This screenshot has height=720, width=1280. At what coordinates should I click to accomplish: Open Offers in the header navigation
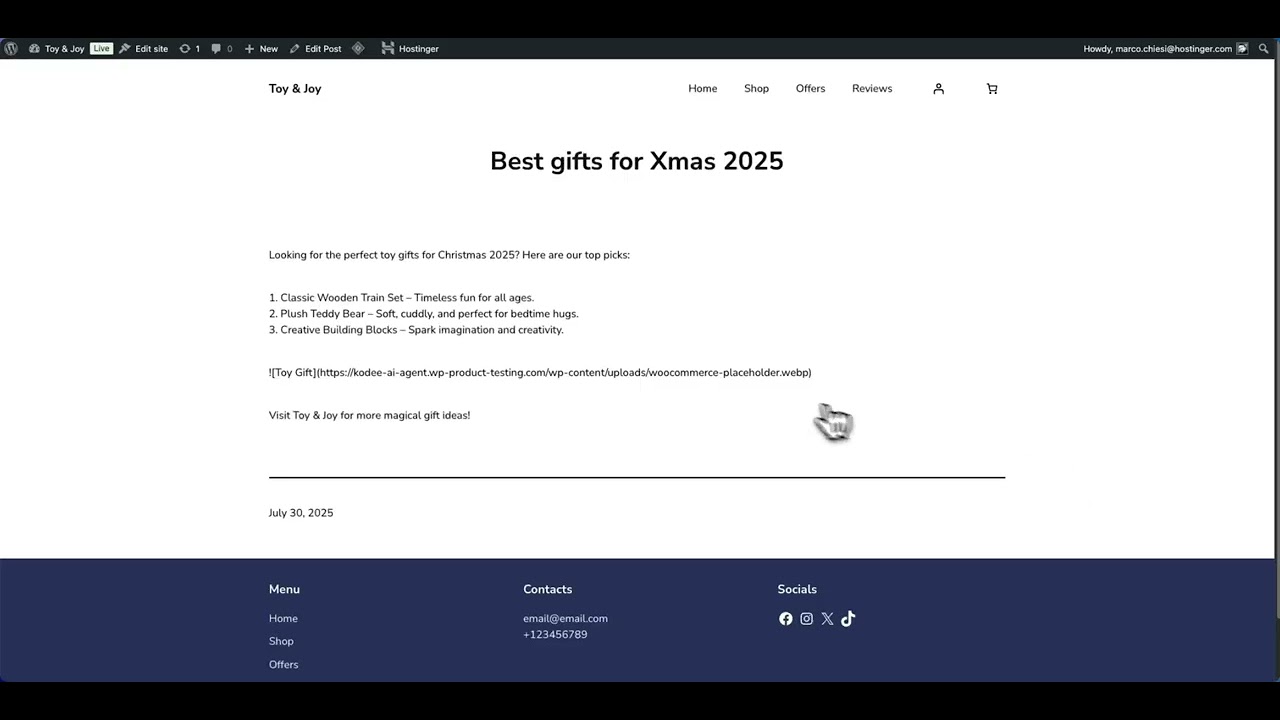(810, 89)
